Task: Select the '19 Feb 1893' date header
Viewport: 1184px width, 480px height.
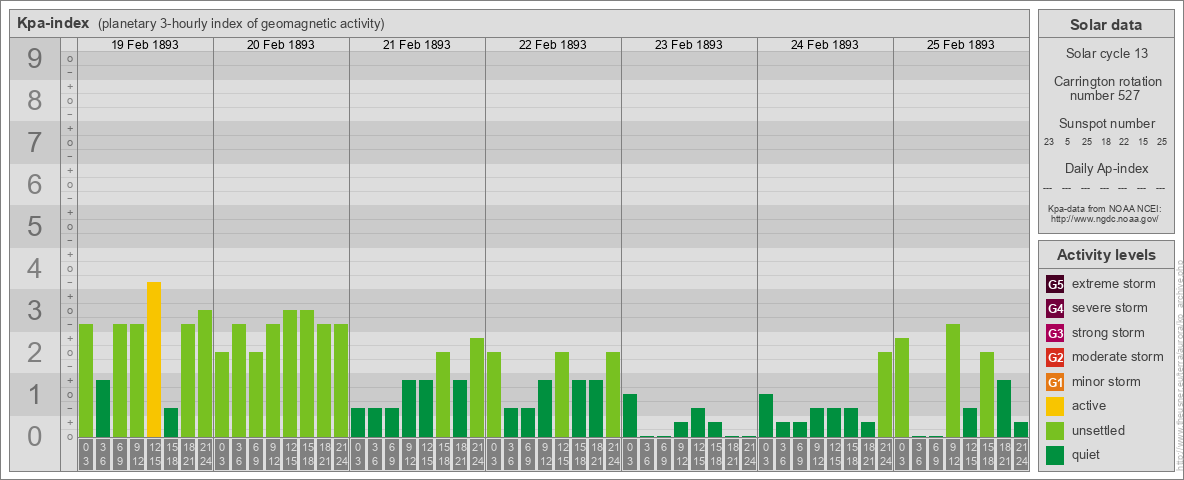Action: pyautogui.click(x=145, y=45)
